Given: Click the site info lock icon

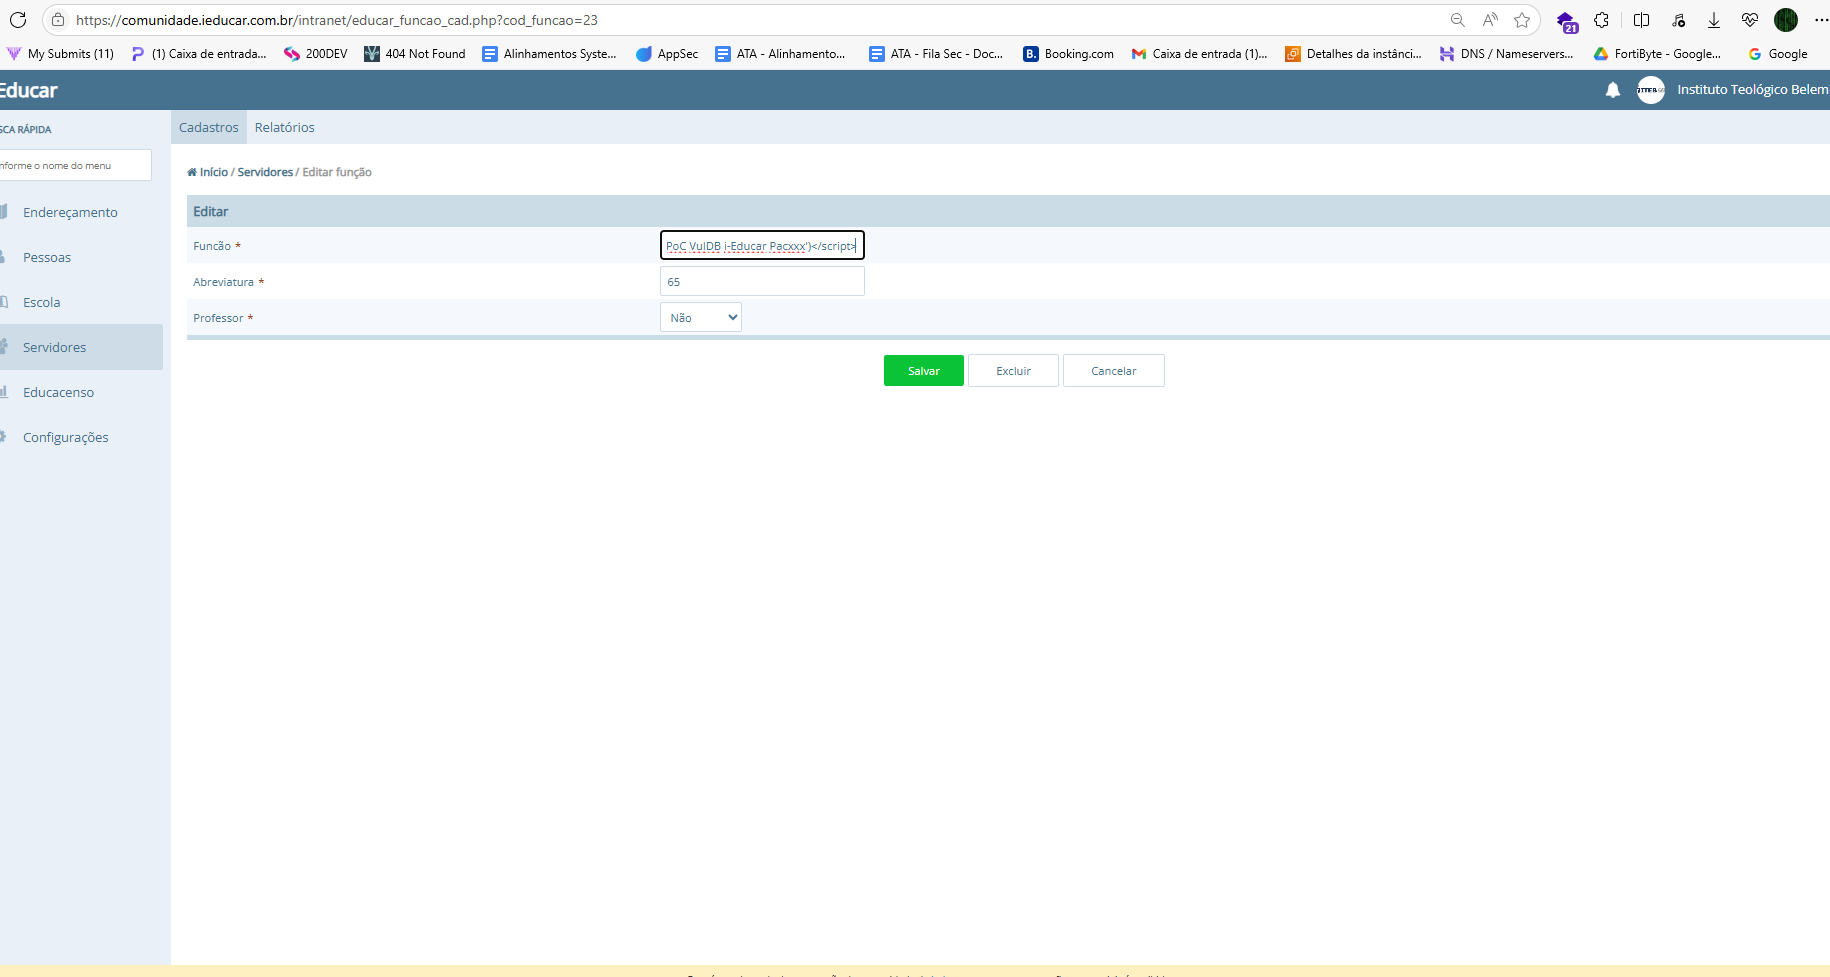Looking at the screenshot, I should tap(58, 20).
